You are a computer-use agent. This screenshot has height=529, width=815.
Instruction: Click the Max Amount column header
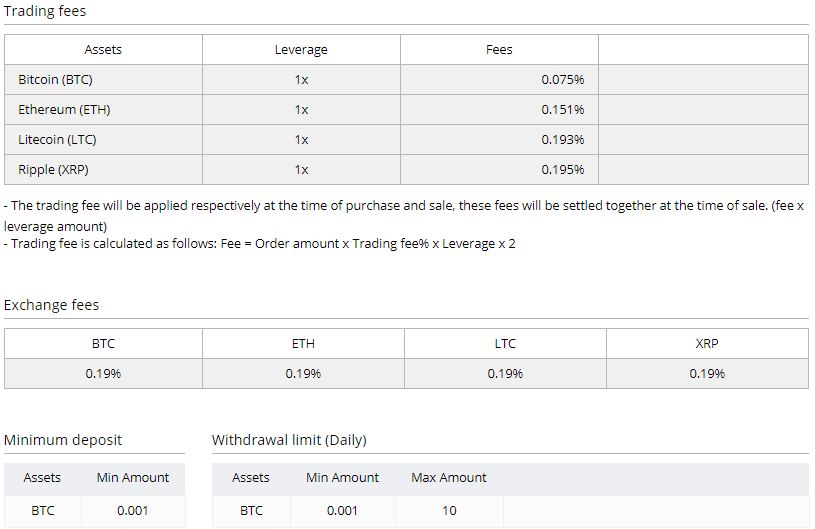click(x=449, y=477)
